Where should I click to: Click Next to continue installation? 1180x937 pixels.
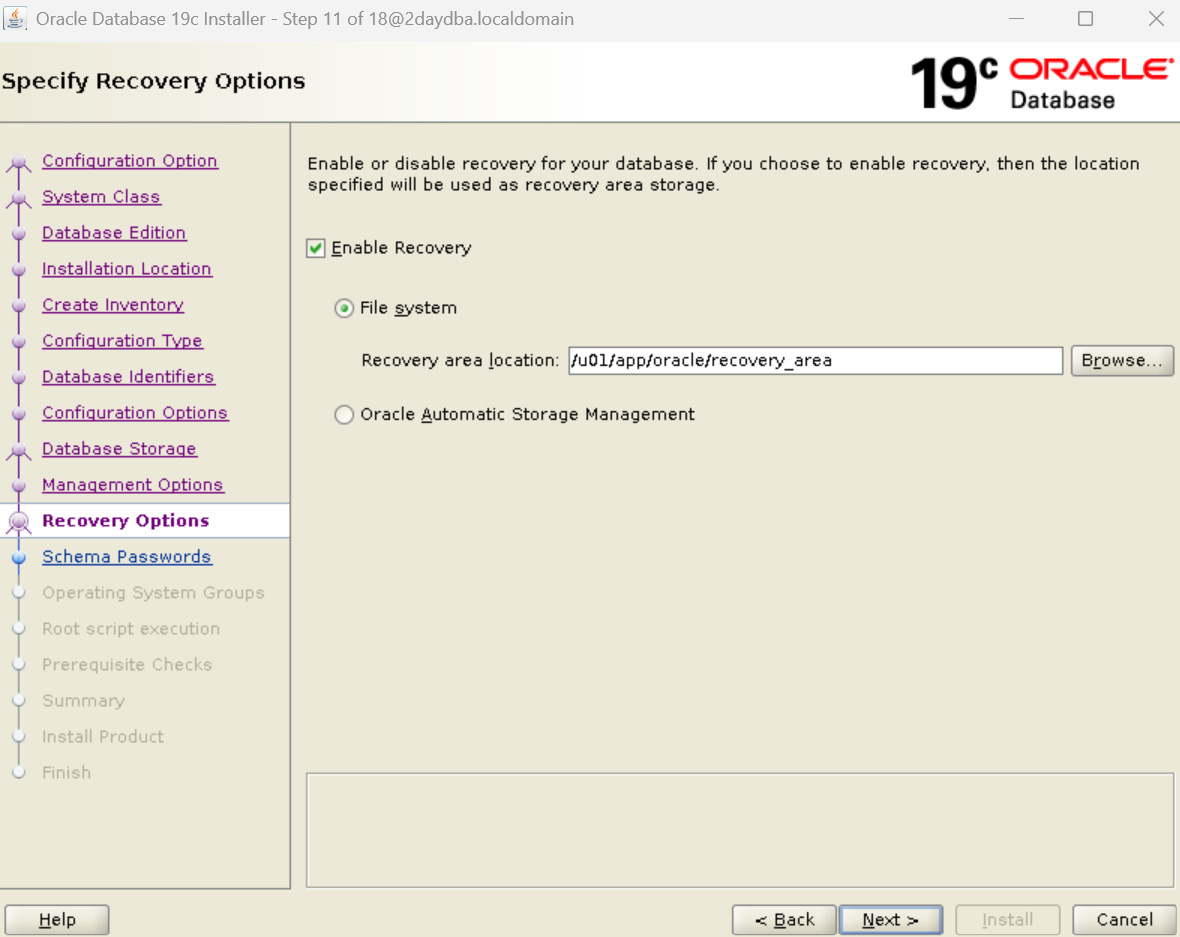click(890, 920)
